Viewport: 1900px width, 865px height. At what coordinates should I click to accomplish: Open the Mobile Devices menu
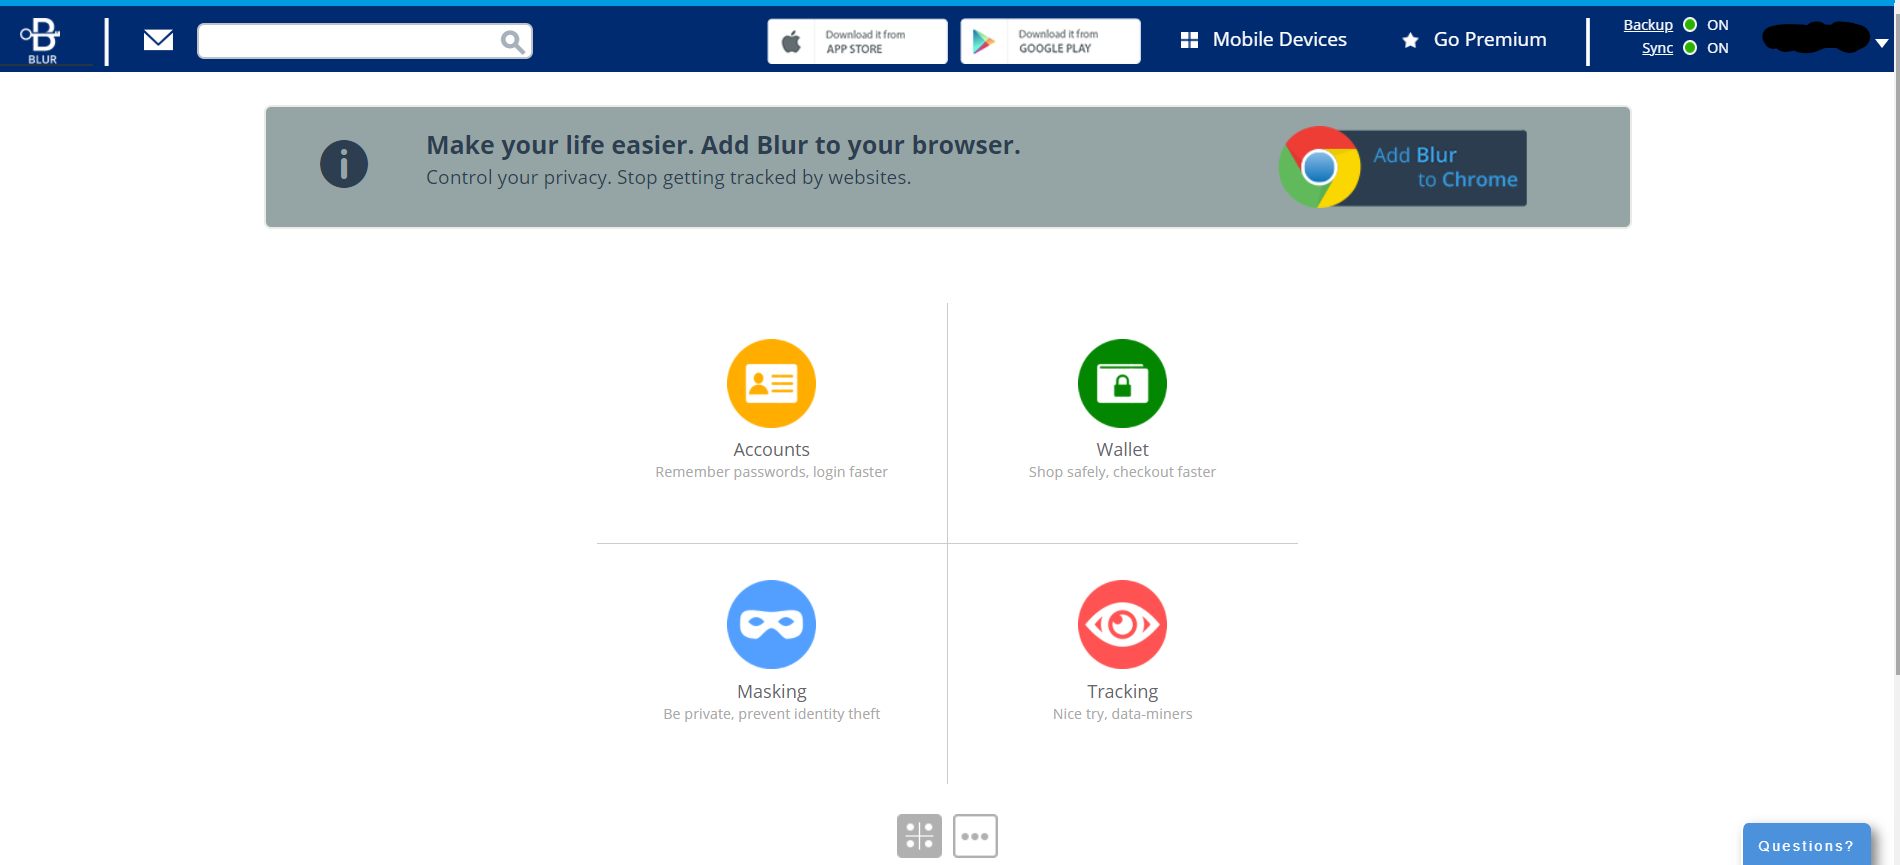[1264, 40]
